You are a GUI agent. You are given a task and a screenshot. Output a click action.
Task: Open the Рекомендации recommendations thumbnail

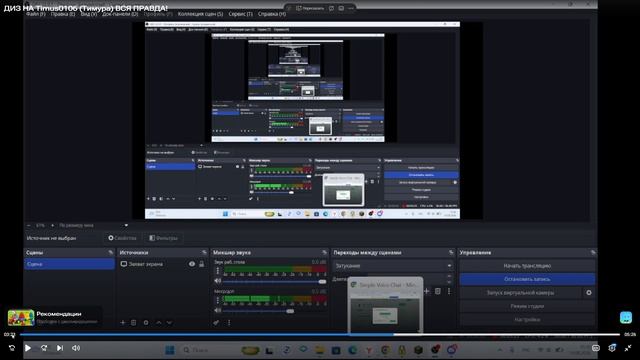point(21,318)
